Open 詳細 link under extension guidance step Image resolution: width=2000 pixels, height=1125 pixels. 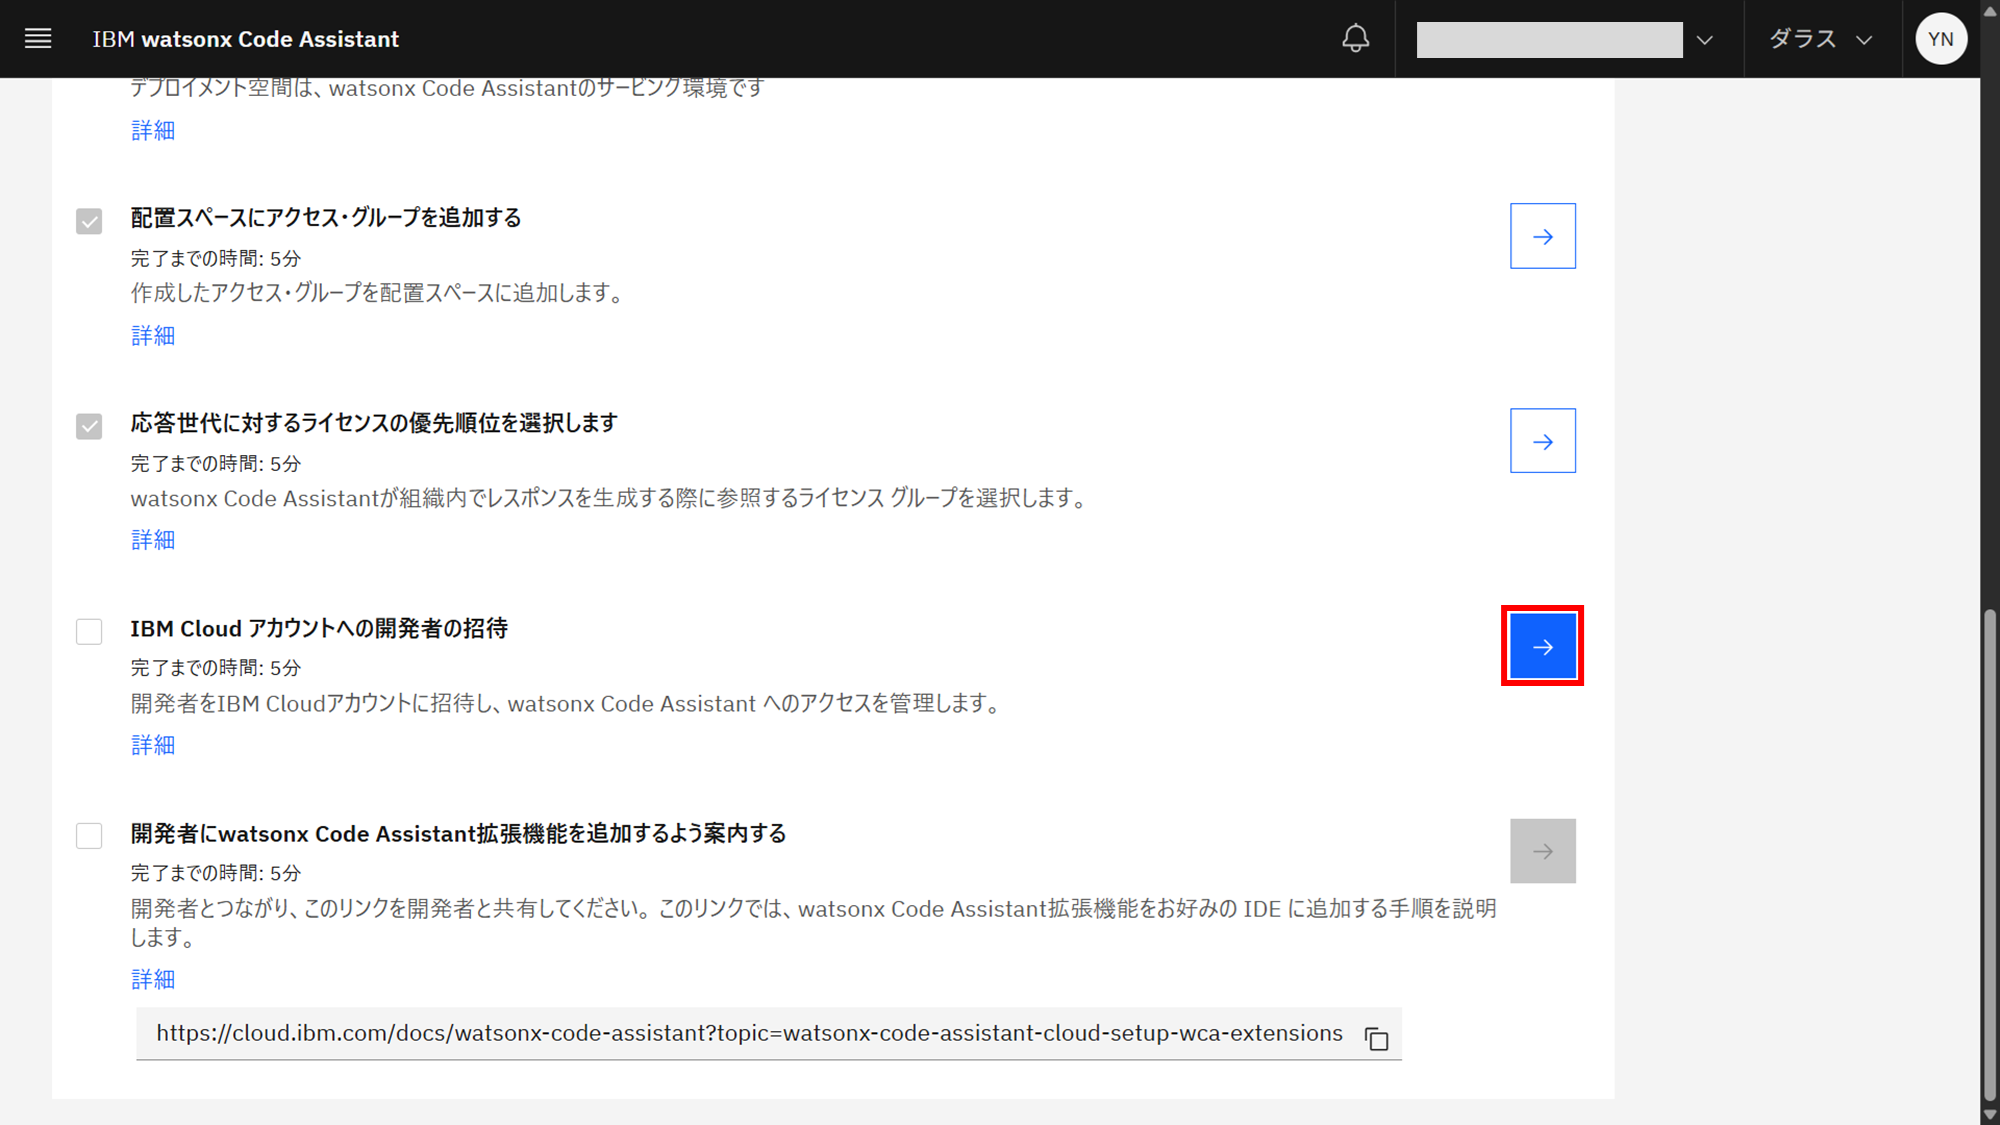coord(153,979)
